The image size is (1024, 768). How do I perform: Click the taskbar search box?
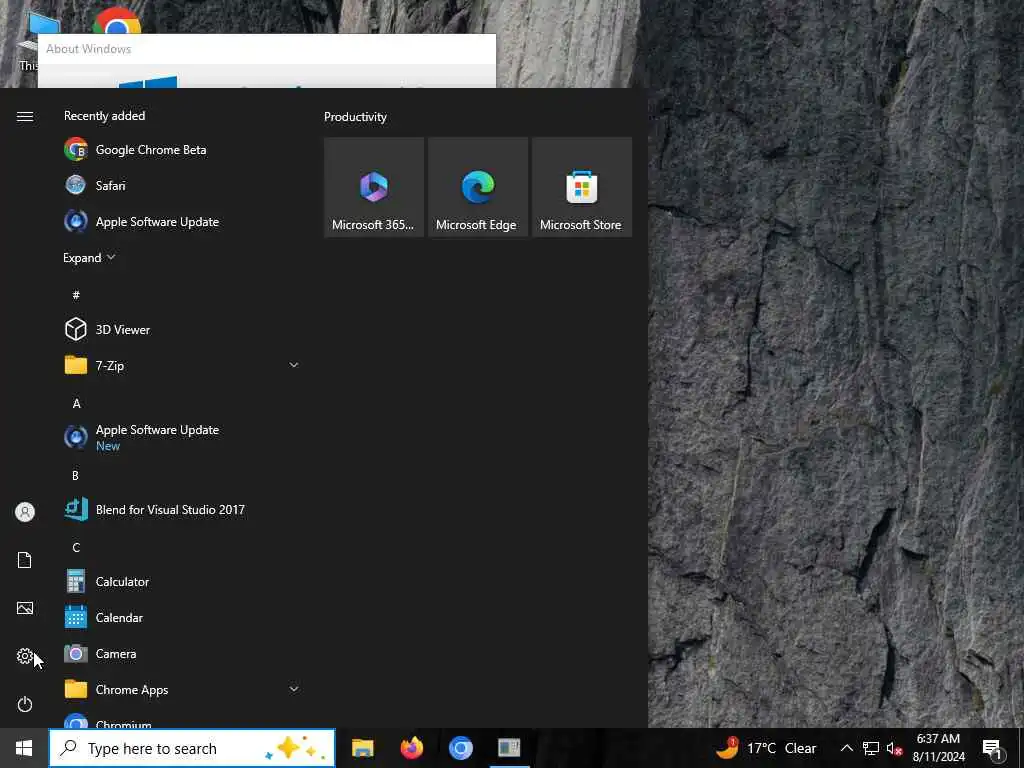(192, 748)
